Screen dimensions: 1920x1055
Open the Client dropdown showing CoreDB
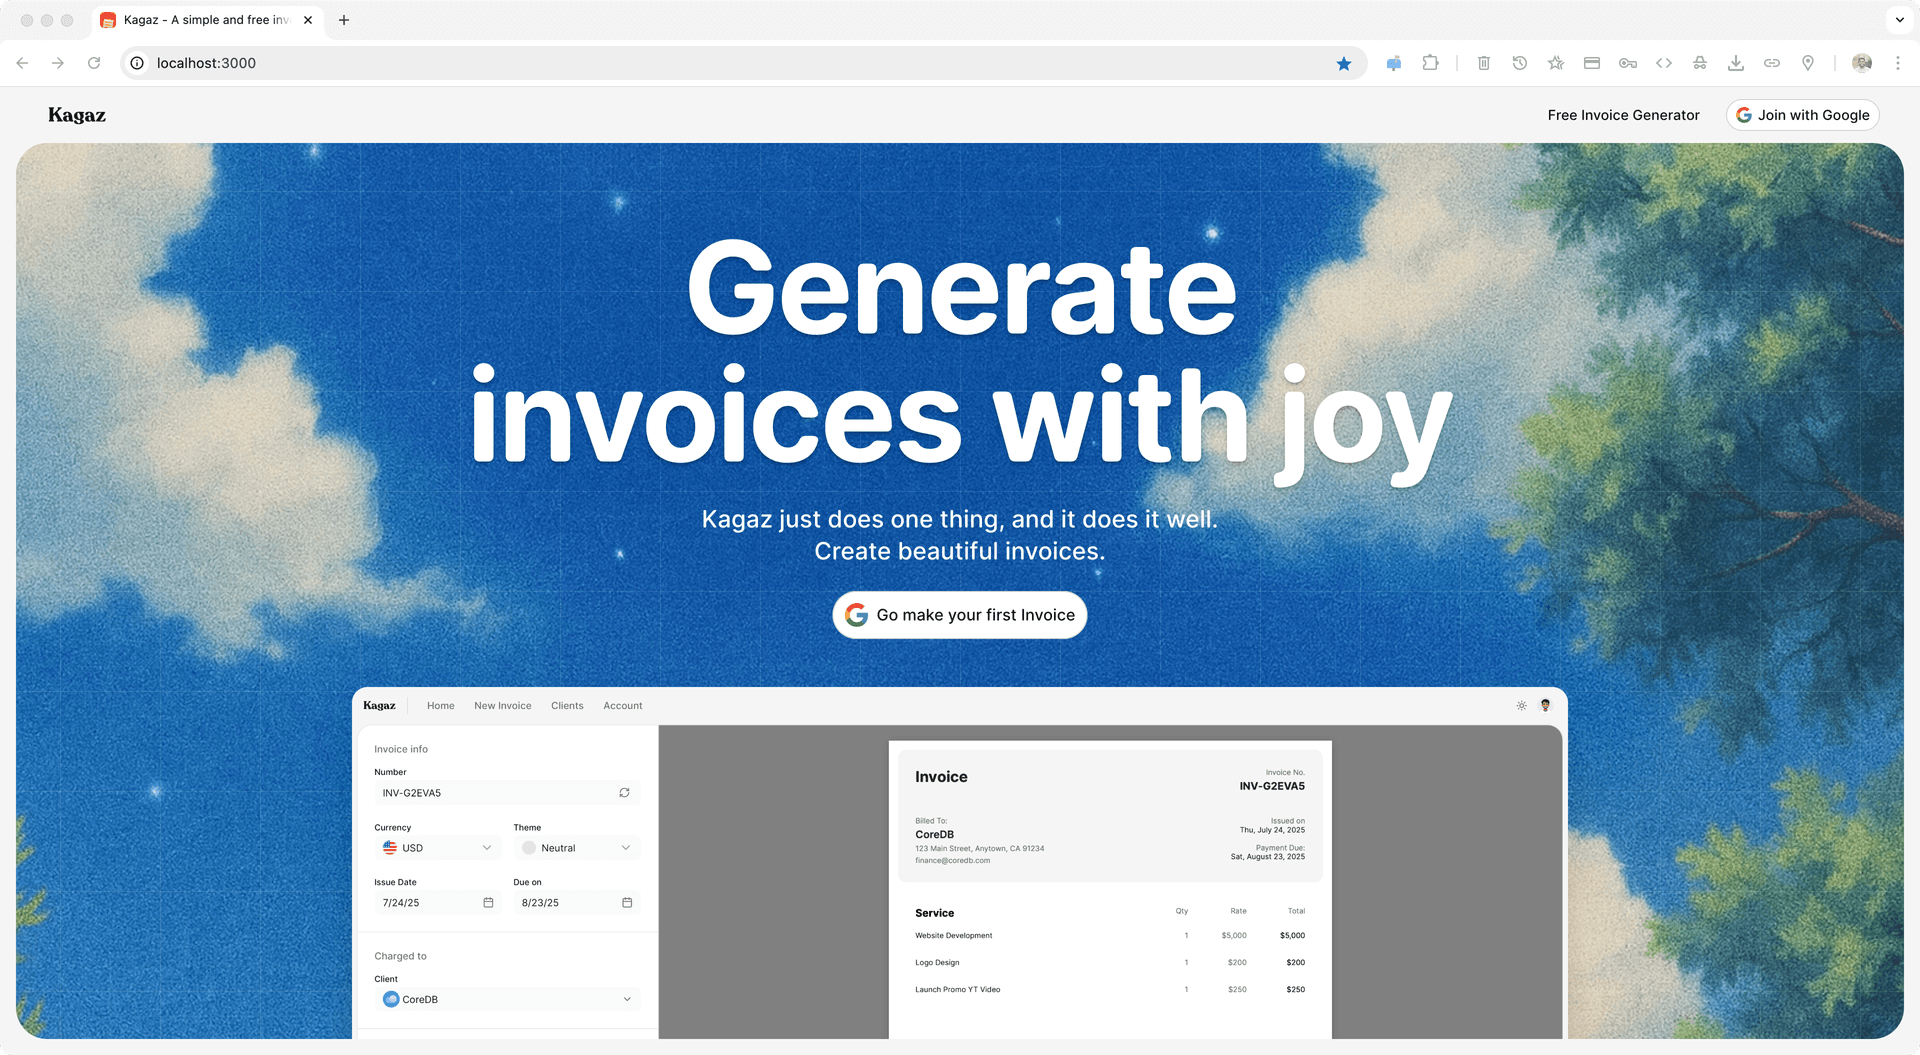506,998
